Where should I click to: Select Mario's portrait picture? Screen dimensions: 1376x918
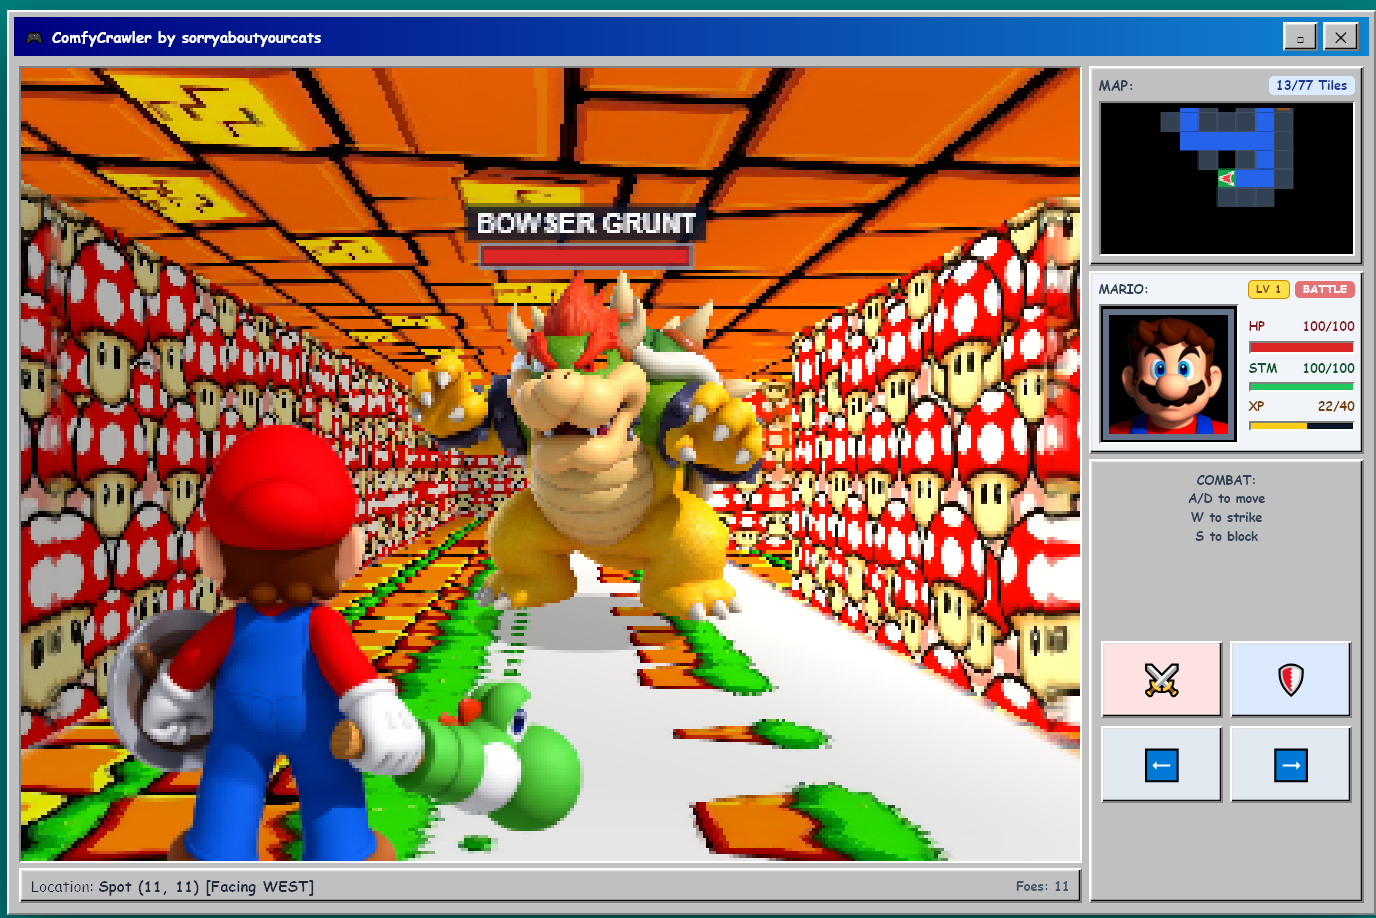(x=1168, y=373)
